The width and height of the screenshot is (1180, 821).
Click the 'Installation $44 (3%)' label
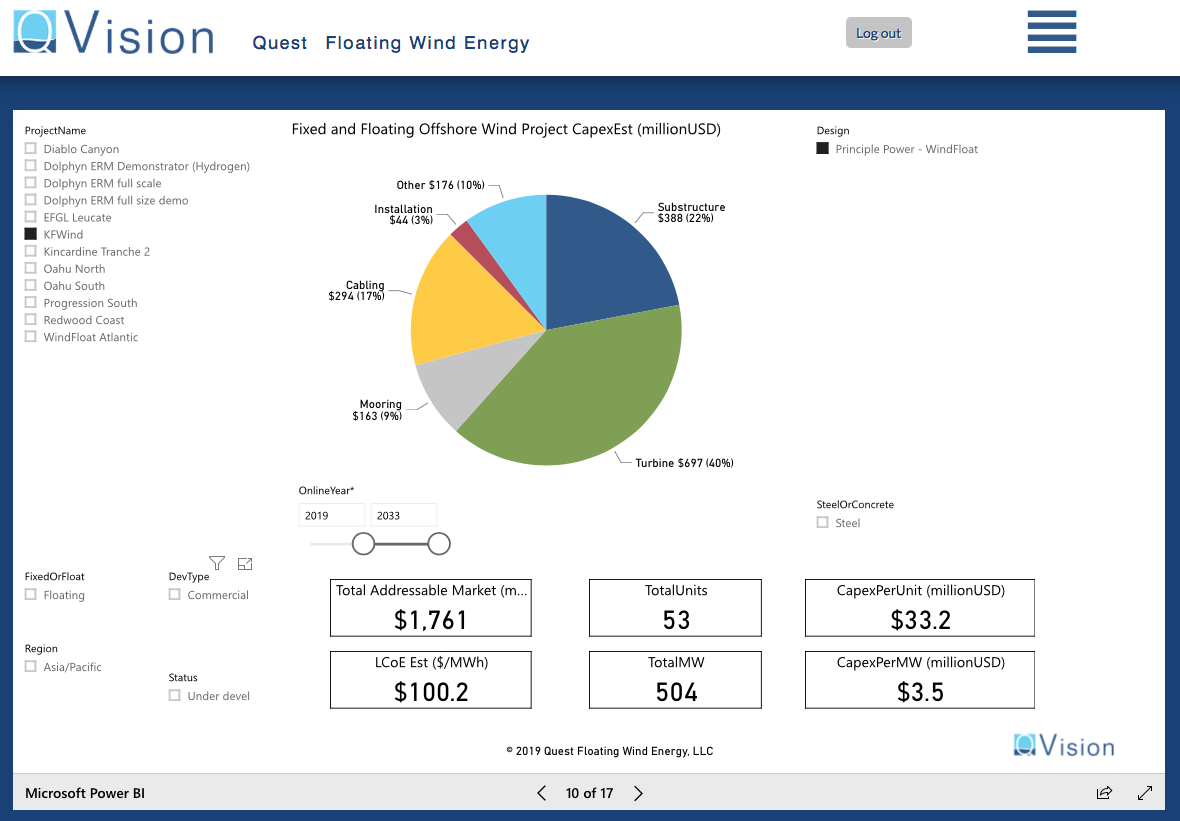click(403, 214)
